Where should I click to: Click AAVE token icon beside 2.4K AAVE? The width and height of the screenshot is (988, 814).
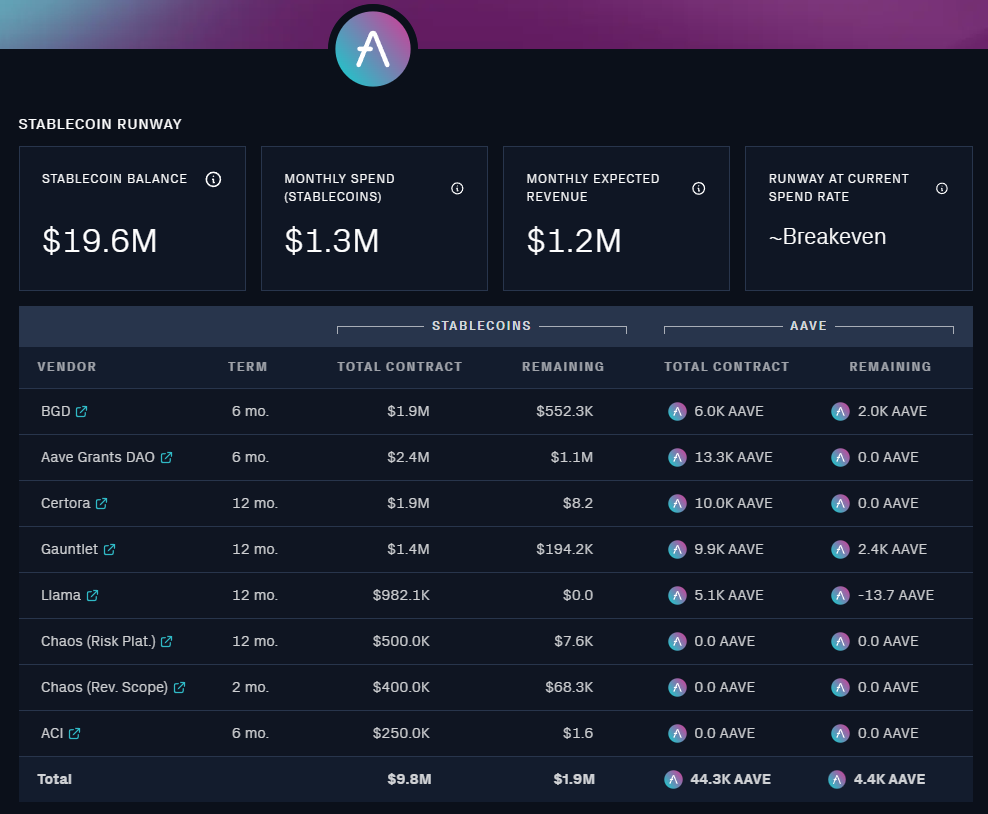click(841, 549)
